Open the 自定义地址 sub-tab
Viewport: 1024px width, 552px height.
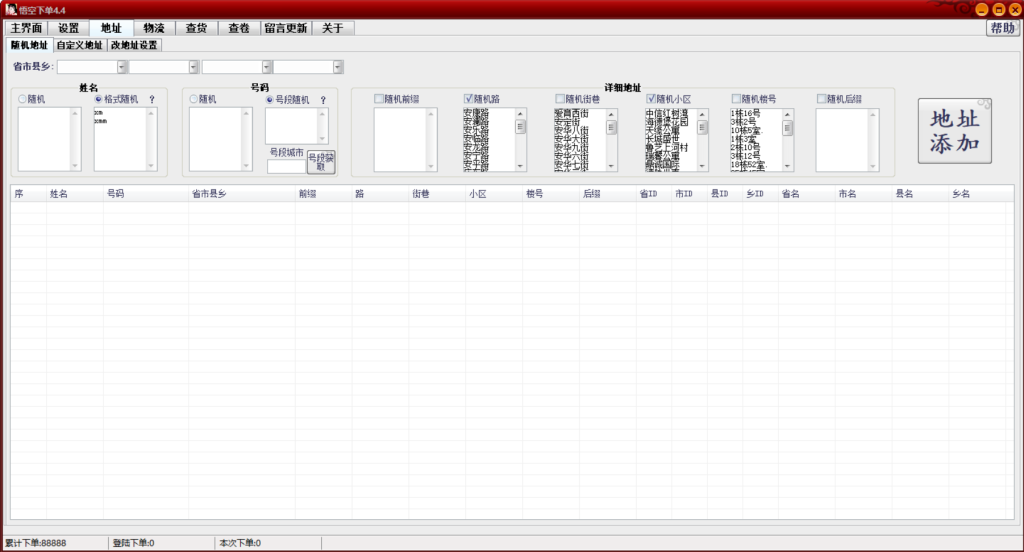(x=79, y=45)
